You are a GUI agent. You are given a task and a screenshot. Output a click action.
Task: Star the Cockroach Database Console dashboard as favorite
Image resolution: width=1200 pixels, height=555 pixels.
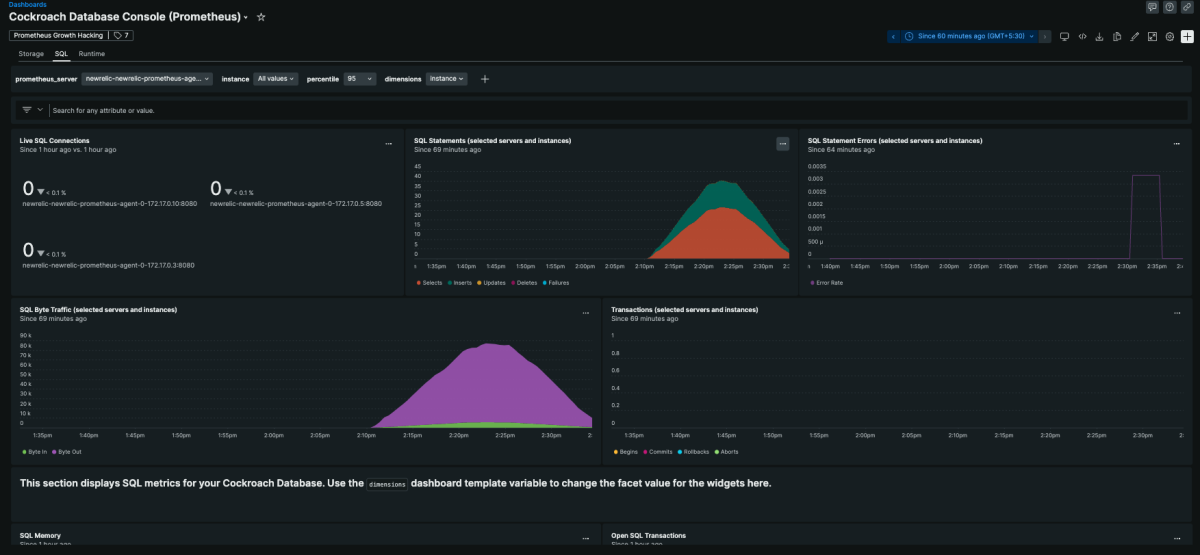[x=261, y=17]
